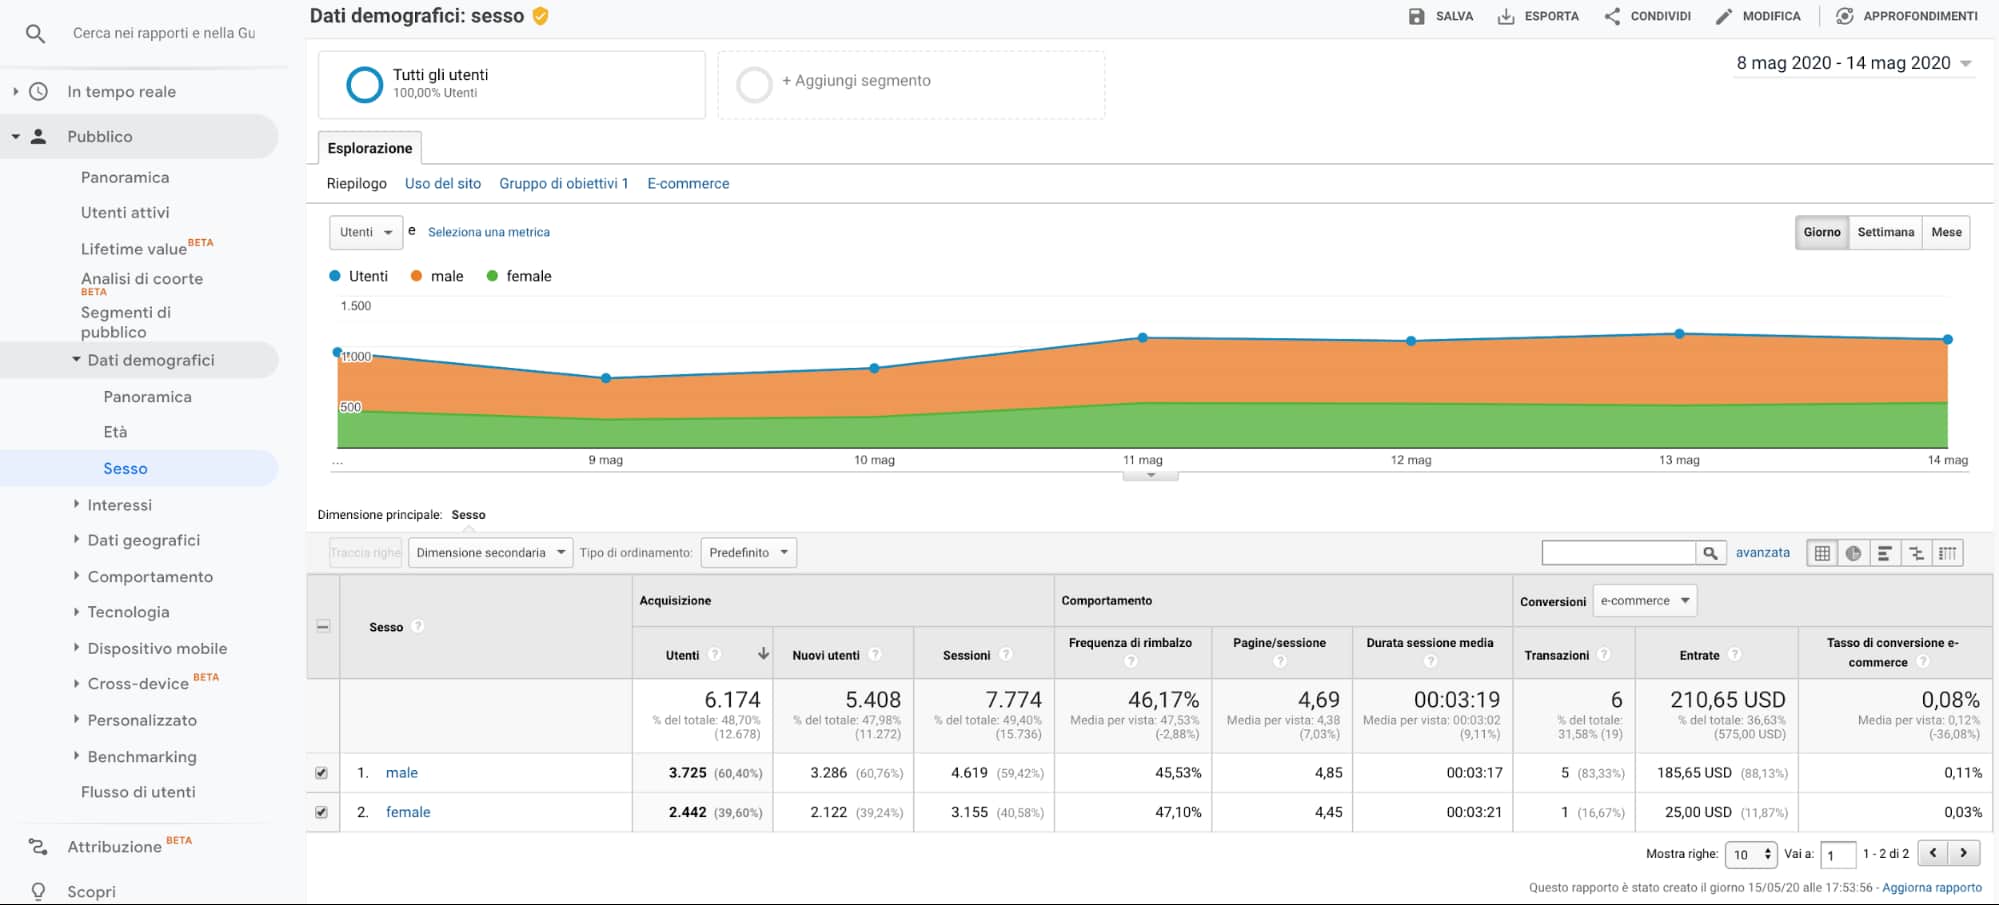1999x905 pixels.
Task: Switch to pie chart table view
Action: (x=1853, y=553)
